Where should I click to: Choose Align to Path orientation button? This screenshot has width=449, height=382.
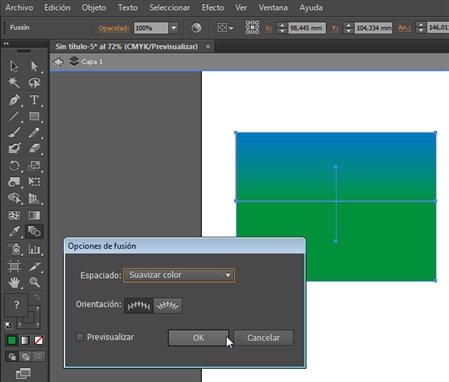click(x=168, y=305)
